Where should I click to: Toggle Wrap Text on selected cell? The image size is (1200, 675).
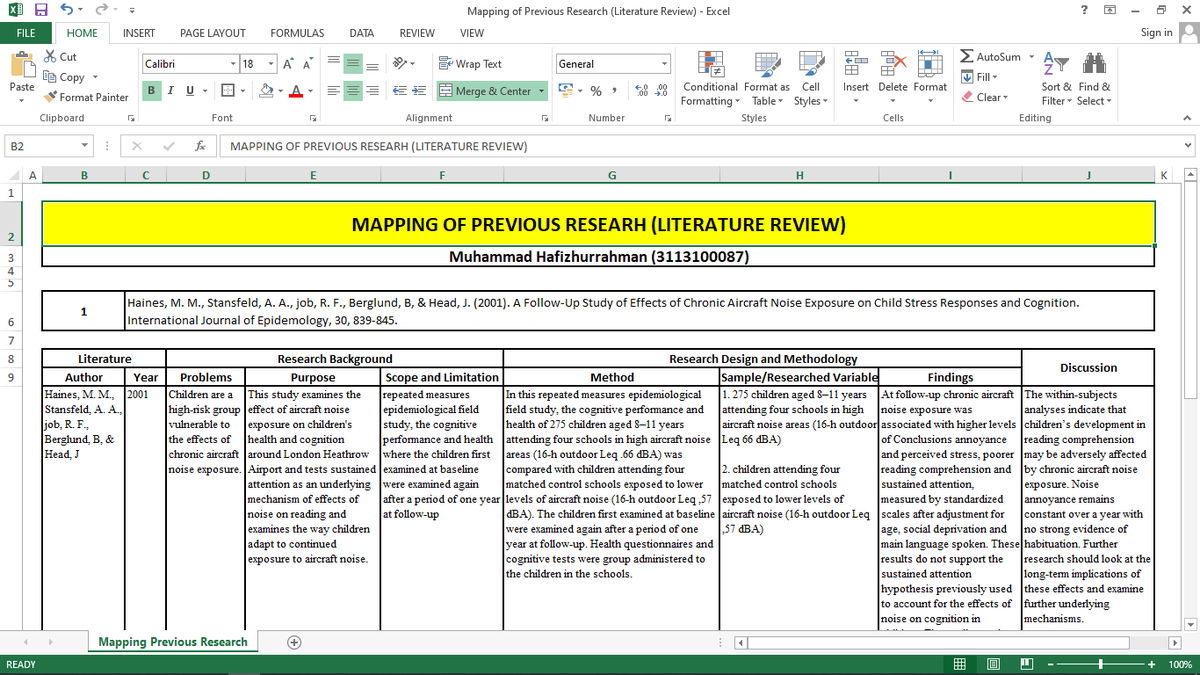coord(470,64)
